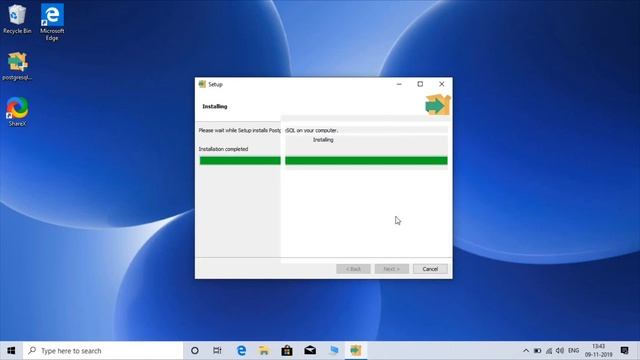The width and height of the screenshot is (640, 360).
Task: Show hidden system tray icons
Action: click(x=526, y=351)
